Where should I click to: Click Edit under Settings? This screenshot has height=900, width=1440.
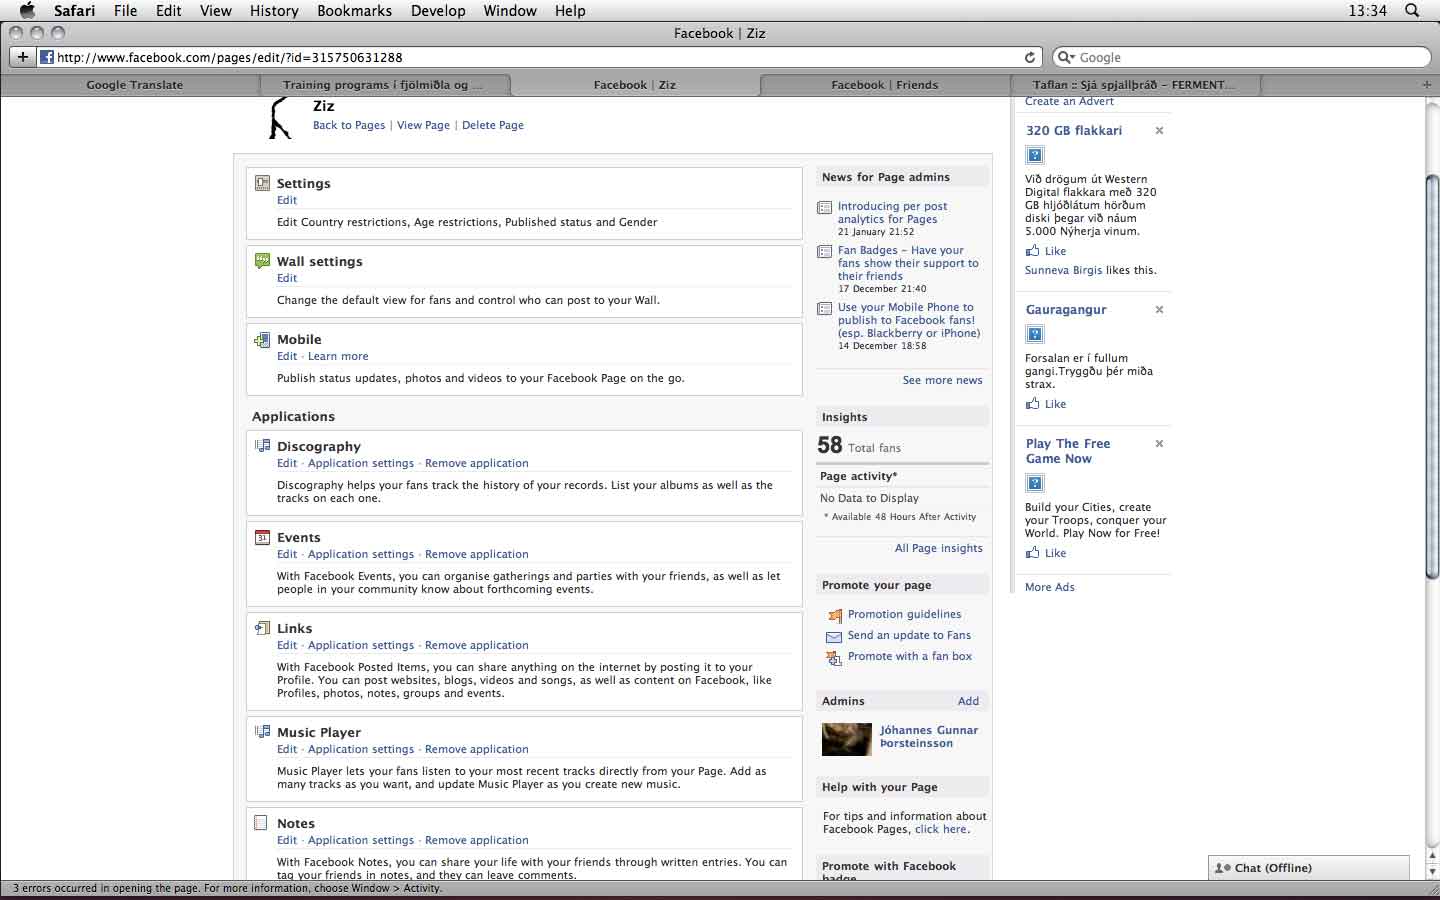tap(287, 200)
